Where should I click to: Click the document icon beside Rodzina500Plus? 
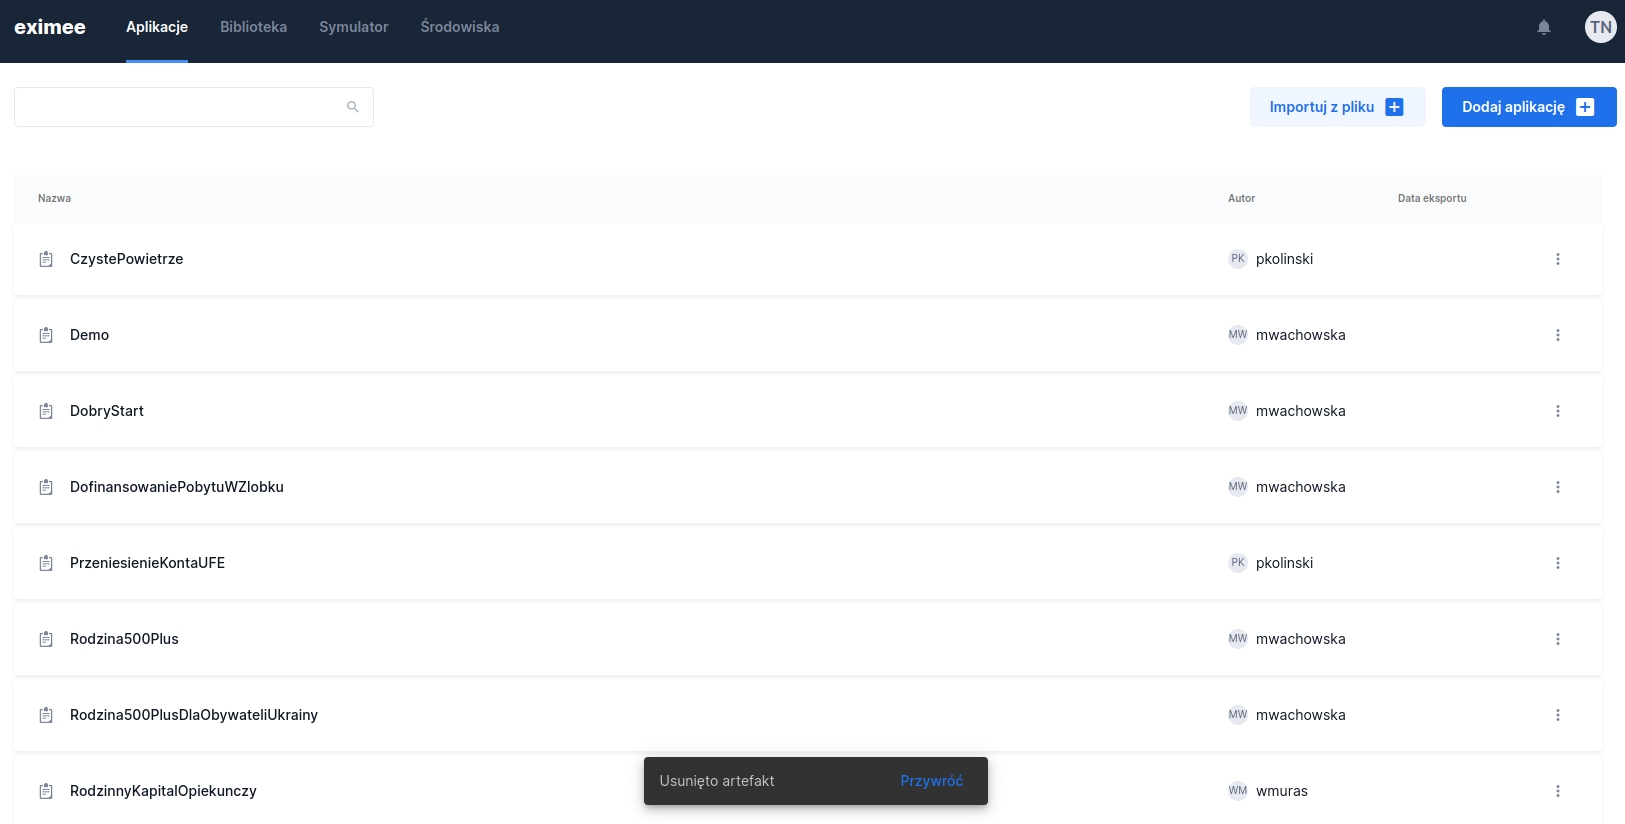click(x=46, y=639)
